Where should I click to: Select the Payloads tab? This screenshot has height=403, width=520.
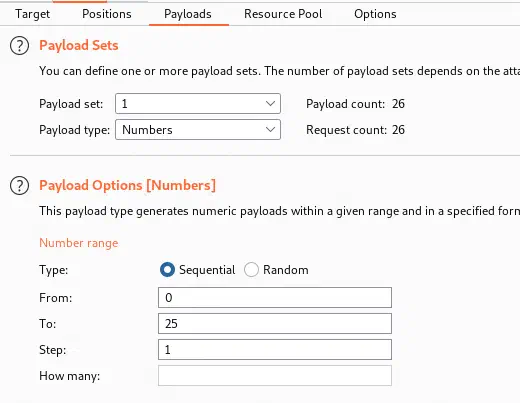coord(188,14)
